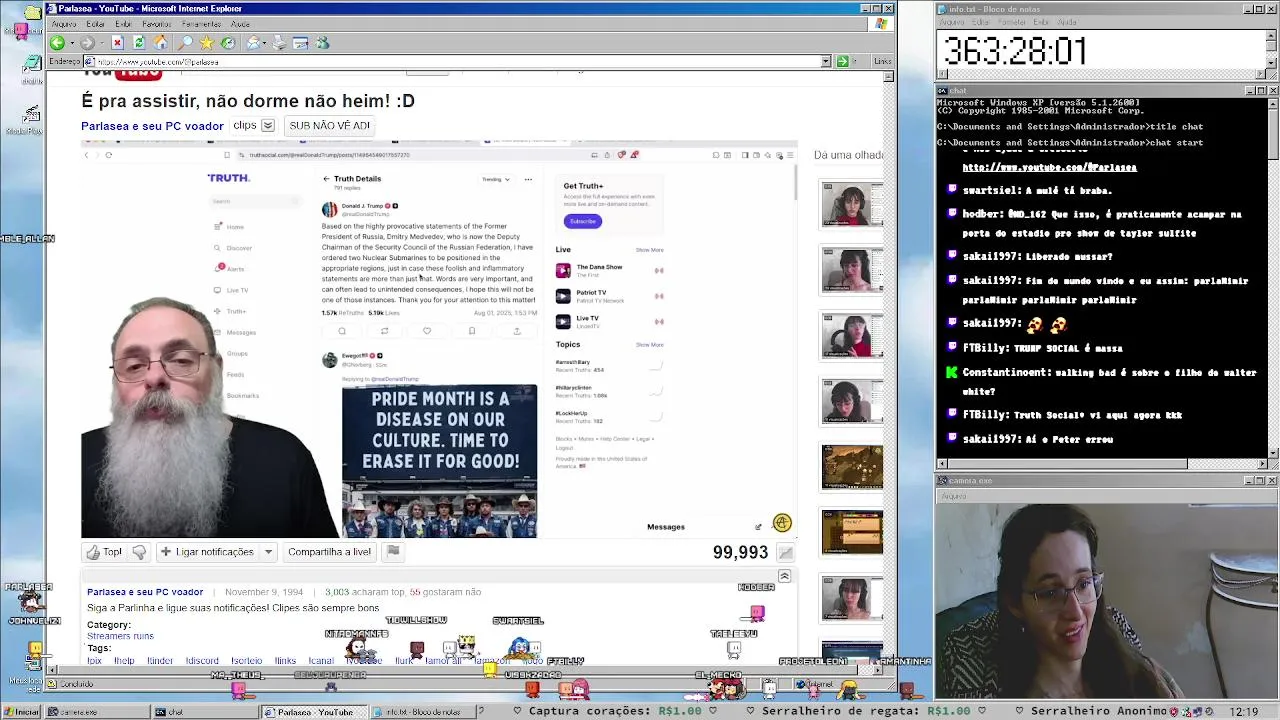Image resolution: width=1280 pixels, height=720 pixels.
Task: Click the thumbs-up Top! button
Action: click(104, 552)
